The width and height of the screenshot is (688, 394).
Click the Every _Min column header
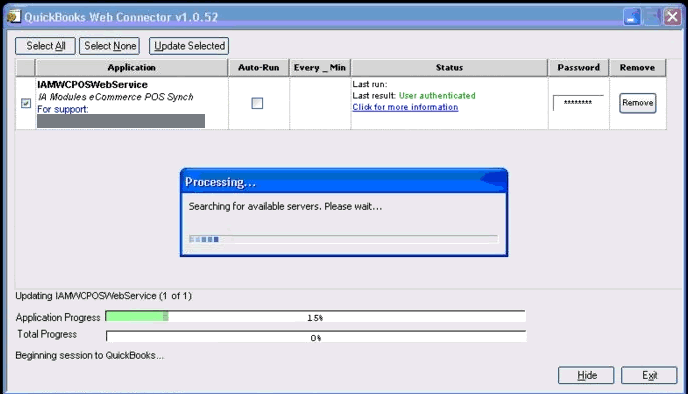pos(320,68)
